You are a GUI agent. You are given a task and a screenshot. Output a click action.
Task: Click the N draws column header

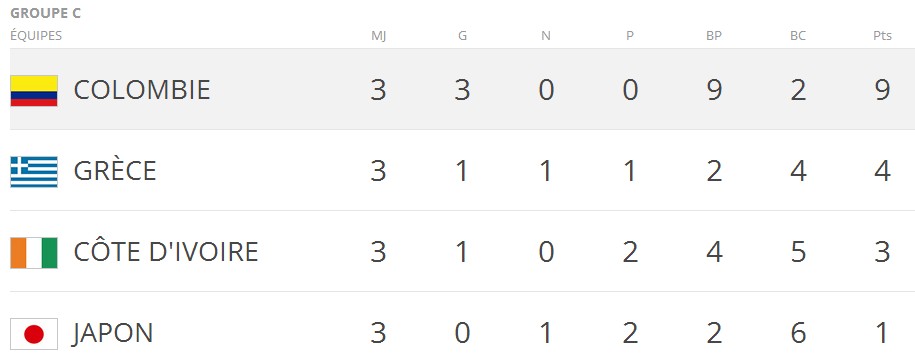coord(546,36)
